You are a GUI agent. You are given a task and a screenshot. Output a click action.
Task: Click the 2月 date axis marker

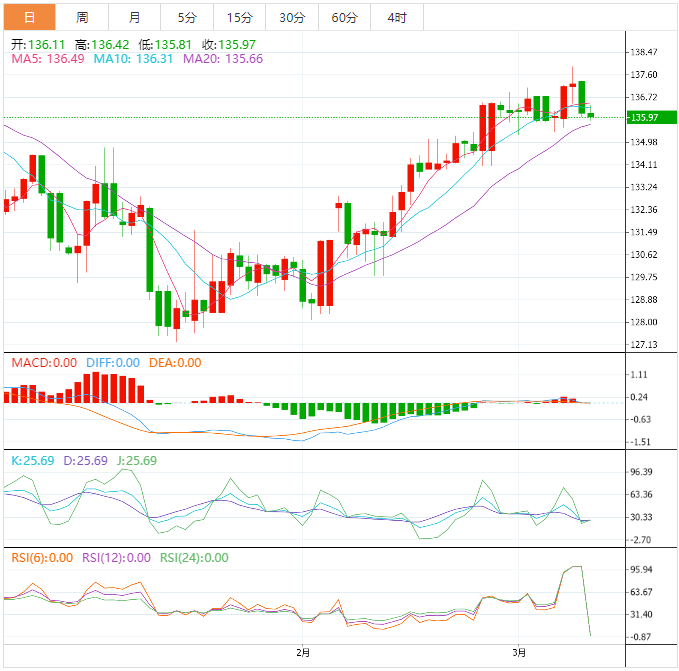coord(303,652)
